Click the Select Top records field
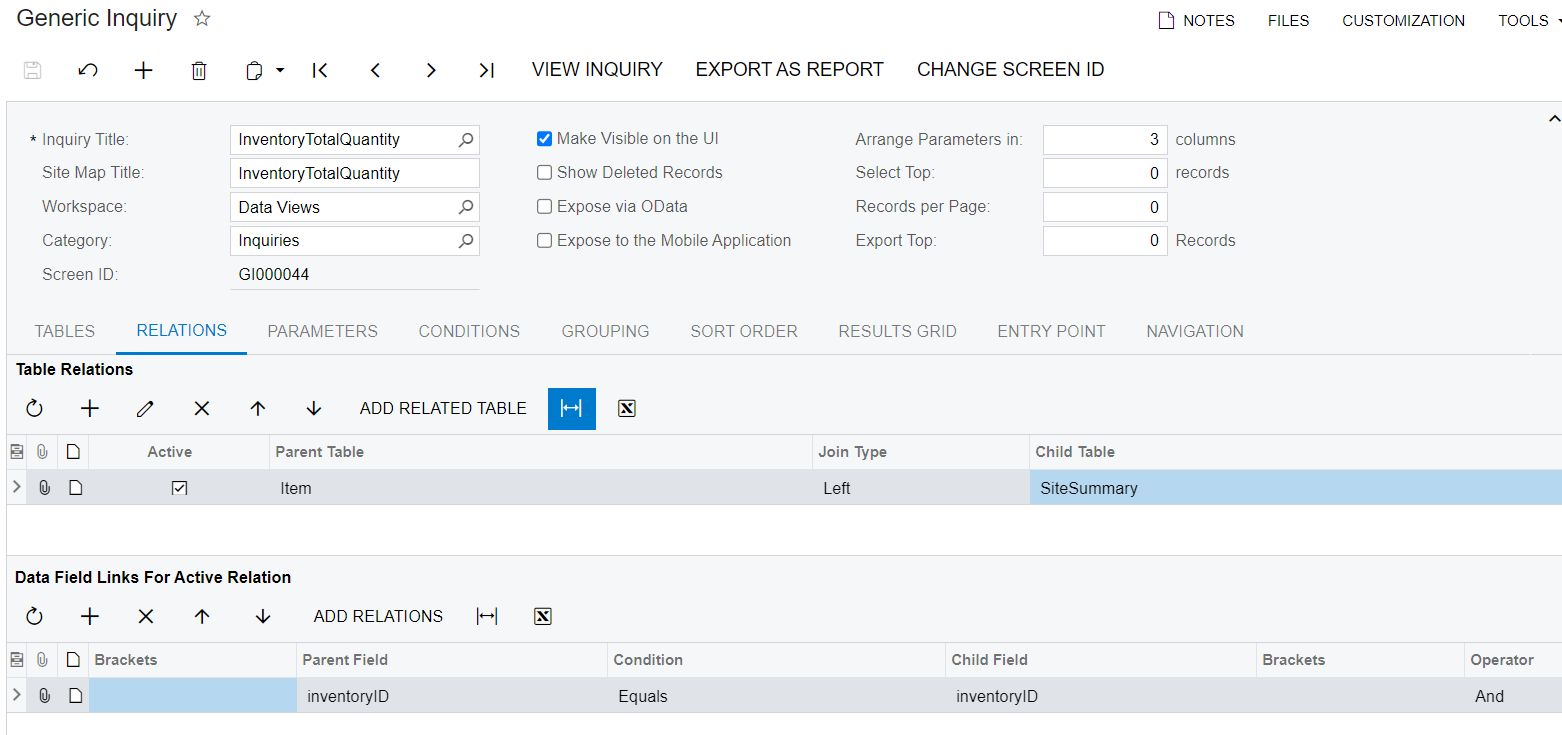The height and width of the screenshot is (735, 1562). click(1105, 173)
